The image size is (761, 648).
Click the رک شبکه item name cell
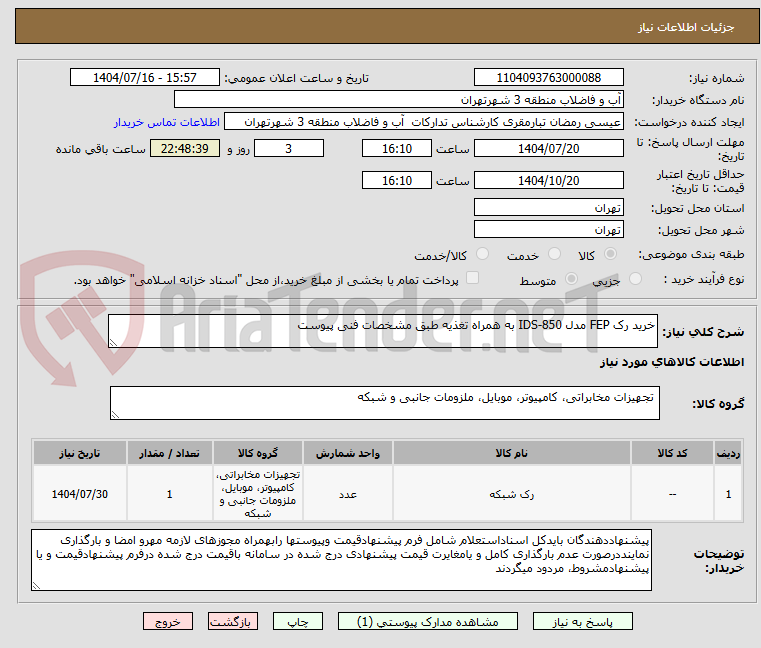click(x=512, y=494)
